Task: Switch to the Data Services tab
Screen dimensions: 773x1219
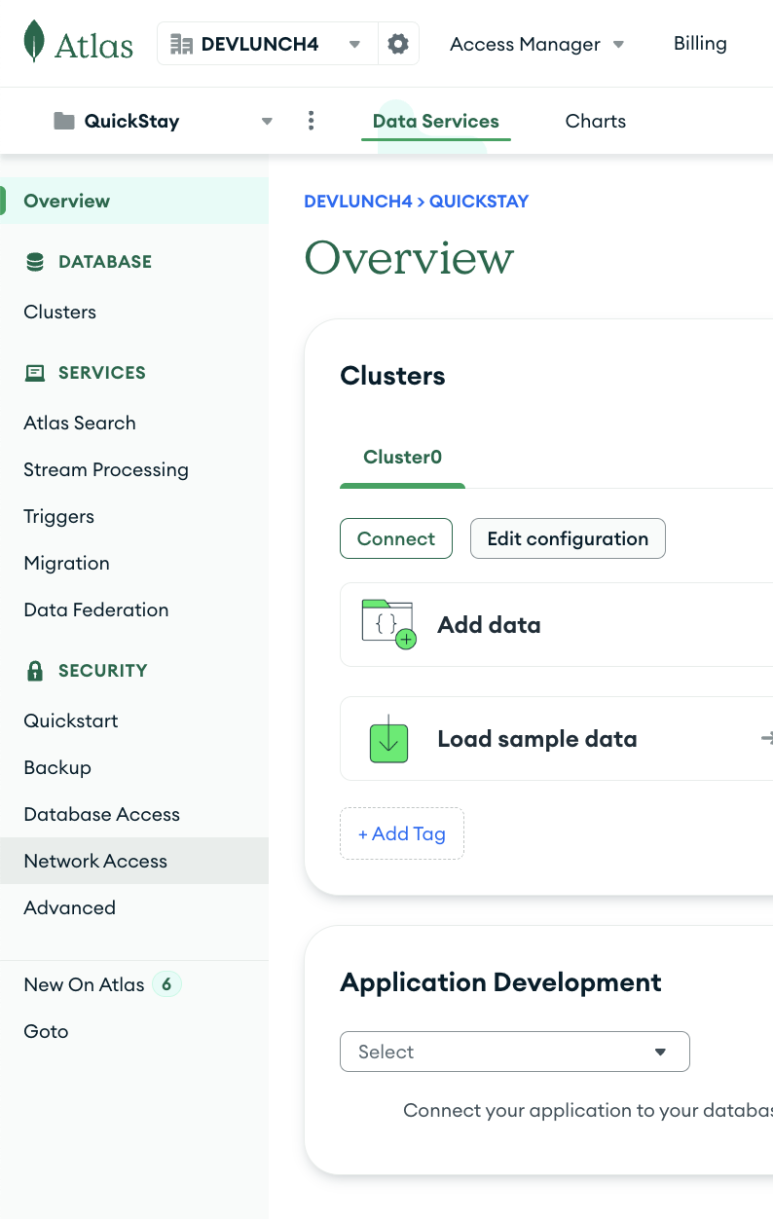Action: pyautogui.click(x=436, y=121)
